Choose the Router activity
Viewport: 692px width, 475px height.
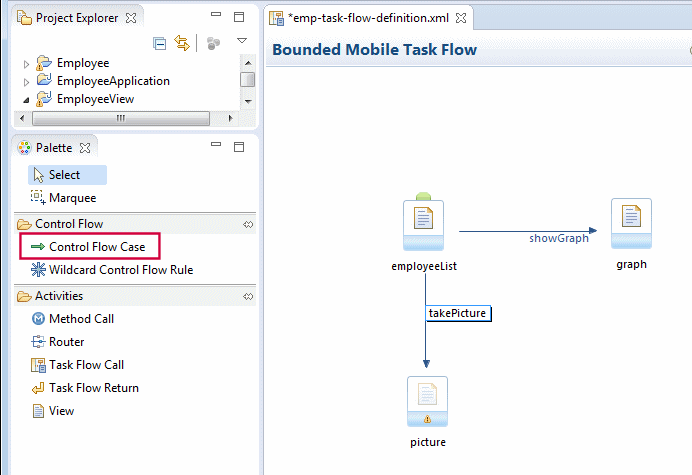[x=58, y=342]
